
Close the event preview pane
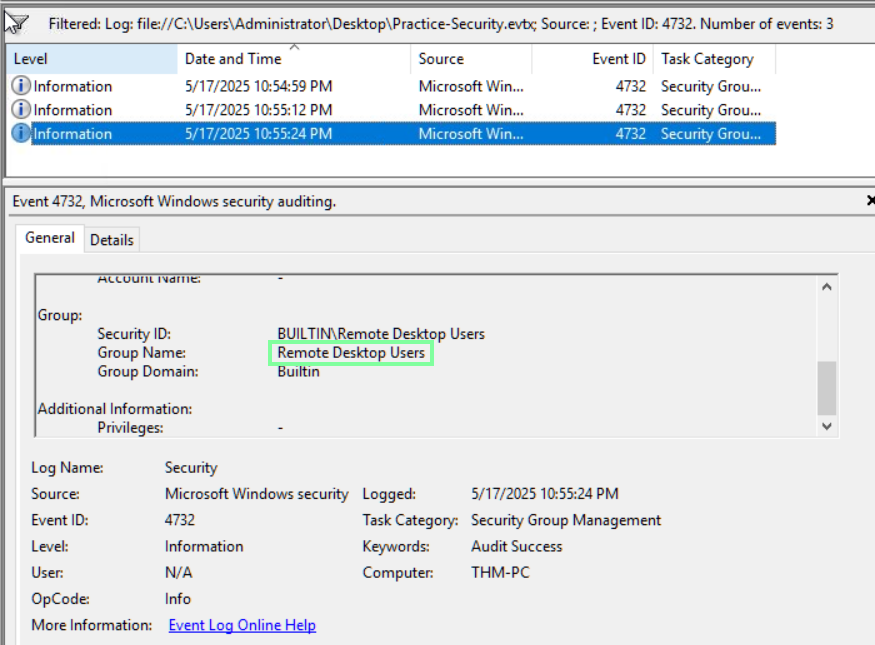(869, 201)
